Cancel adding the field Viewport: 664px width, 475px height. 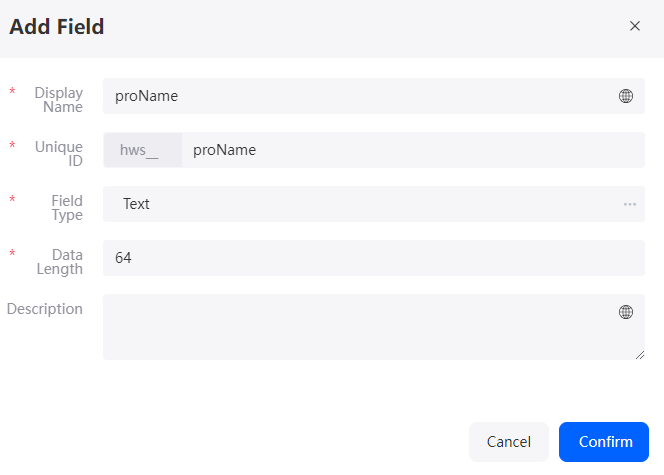(x=509, y=442)
